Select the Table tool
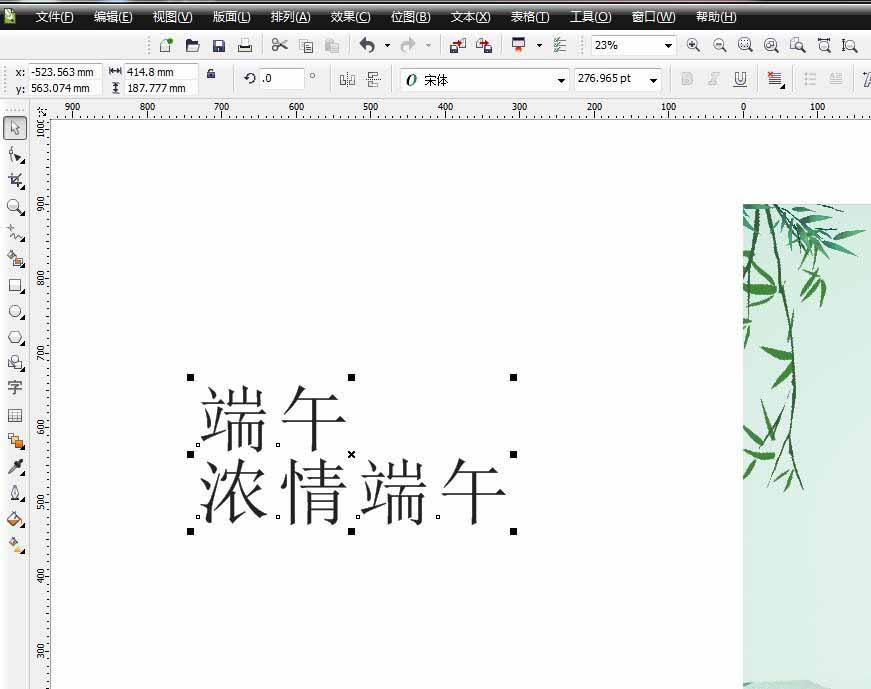 point(15,415)
